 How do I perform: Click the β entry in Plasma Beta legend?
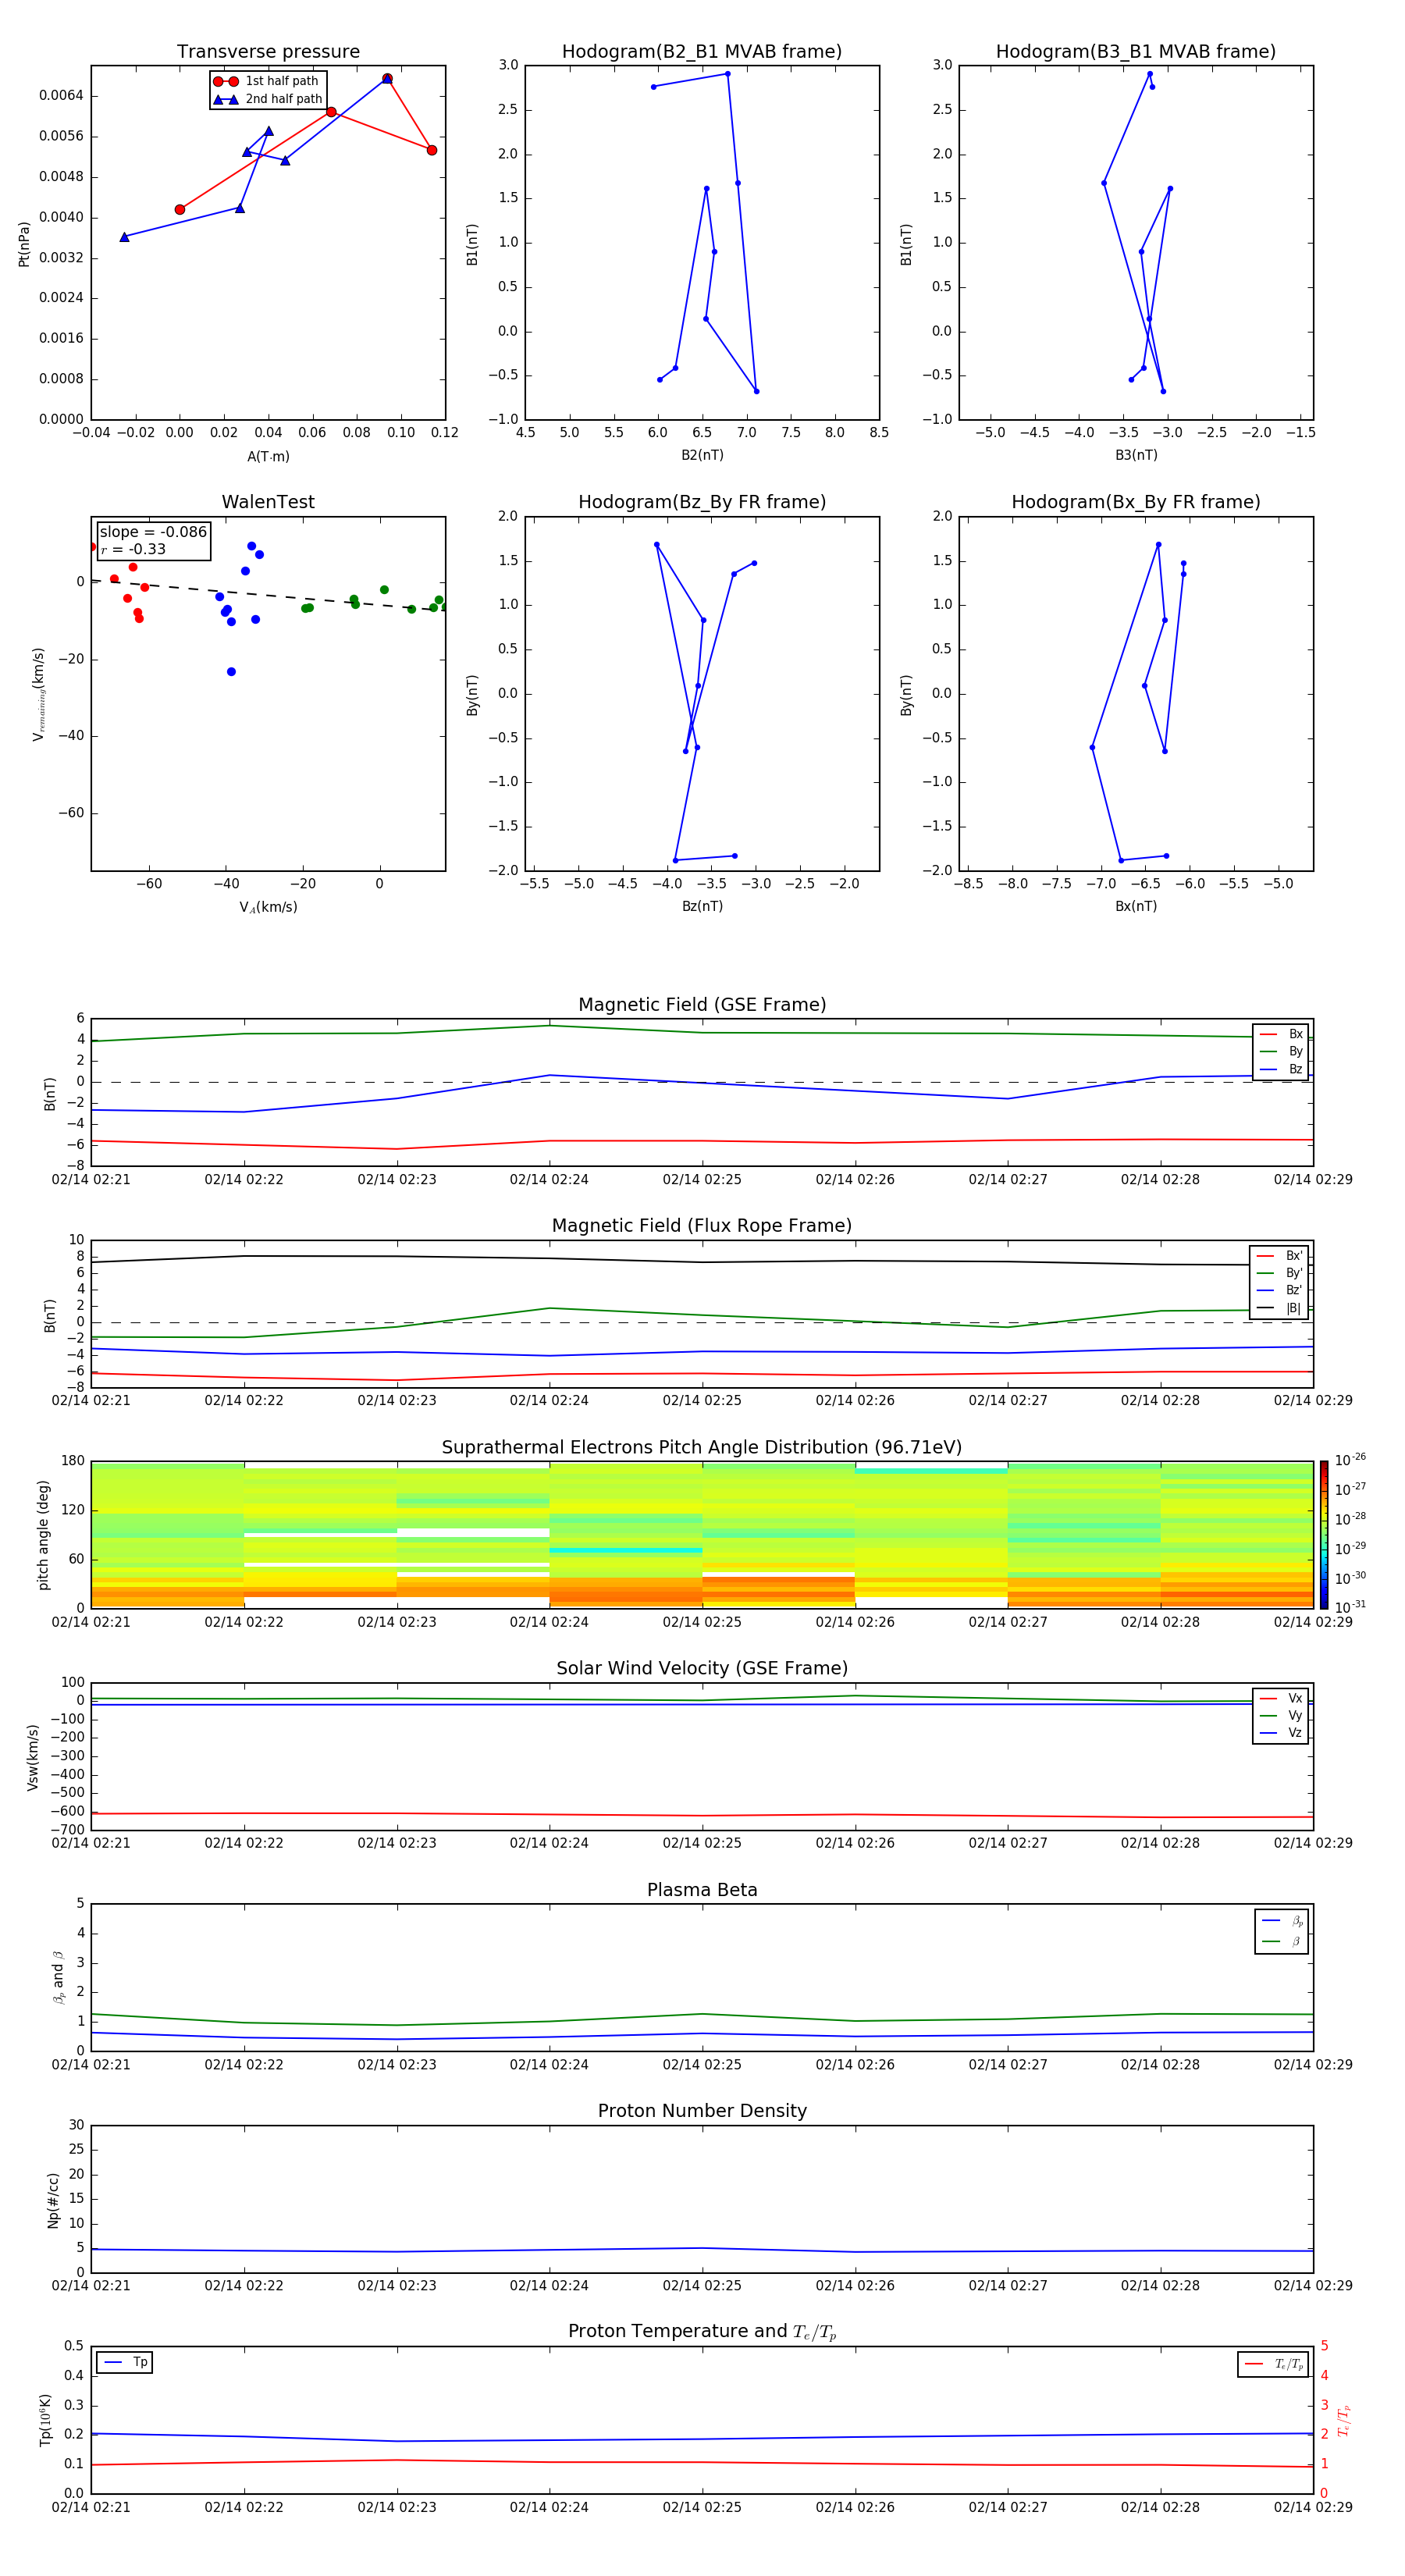point(1282,1942)
